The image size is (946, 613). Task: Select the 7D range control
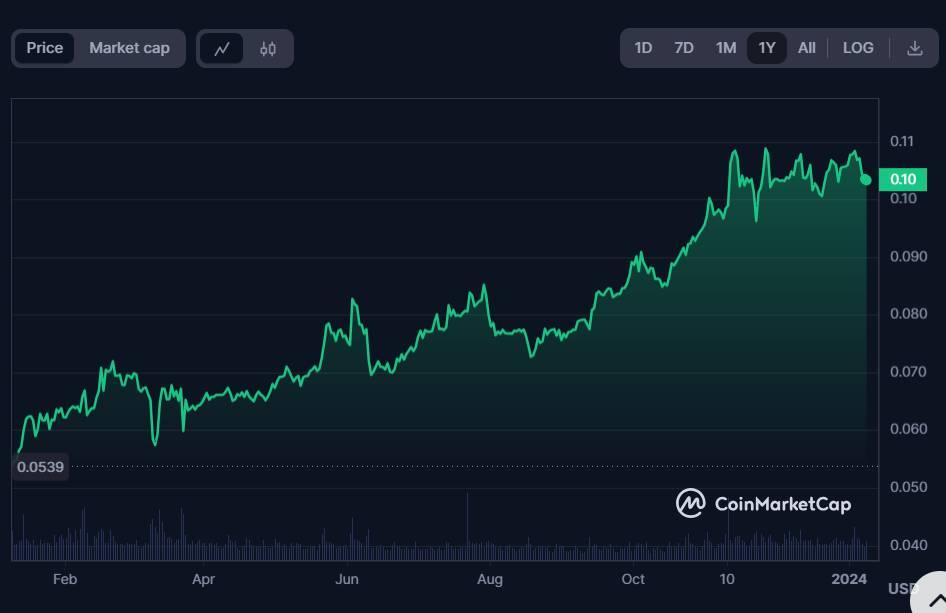(684, 47)
